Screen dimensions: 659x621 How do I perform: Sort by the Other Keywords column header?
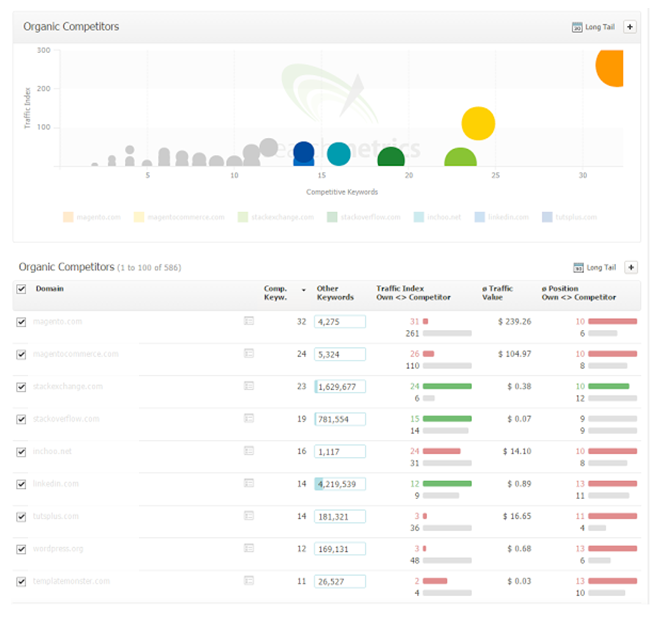(x=335, y=293)
